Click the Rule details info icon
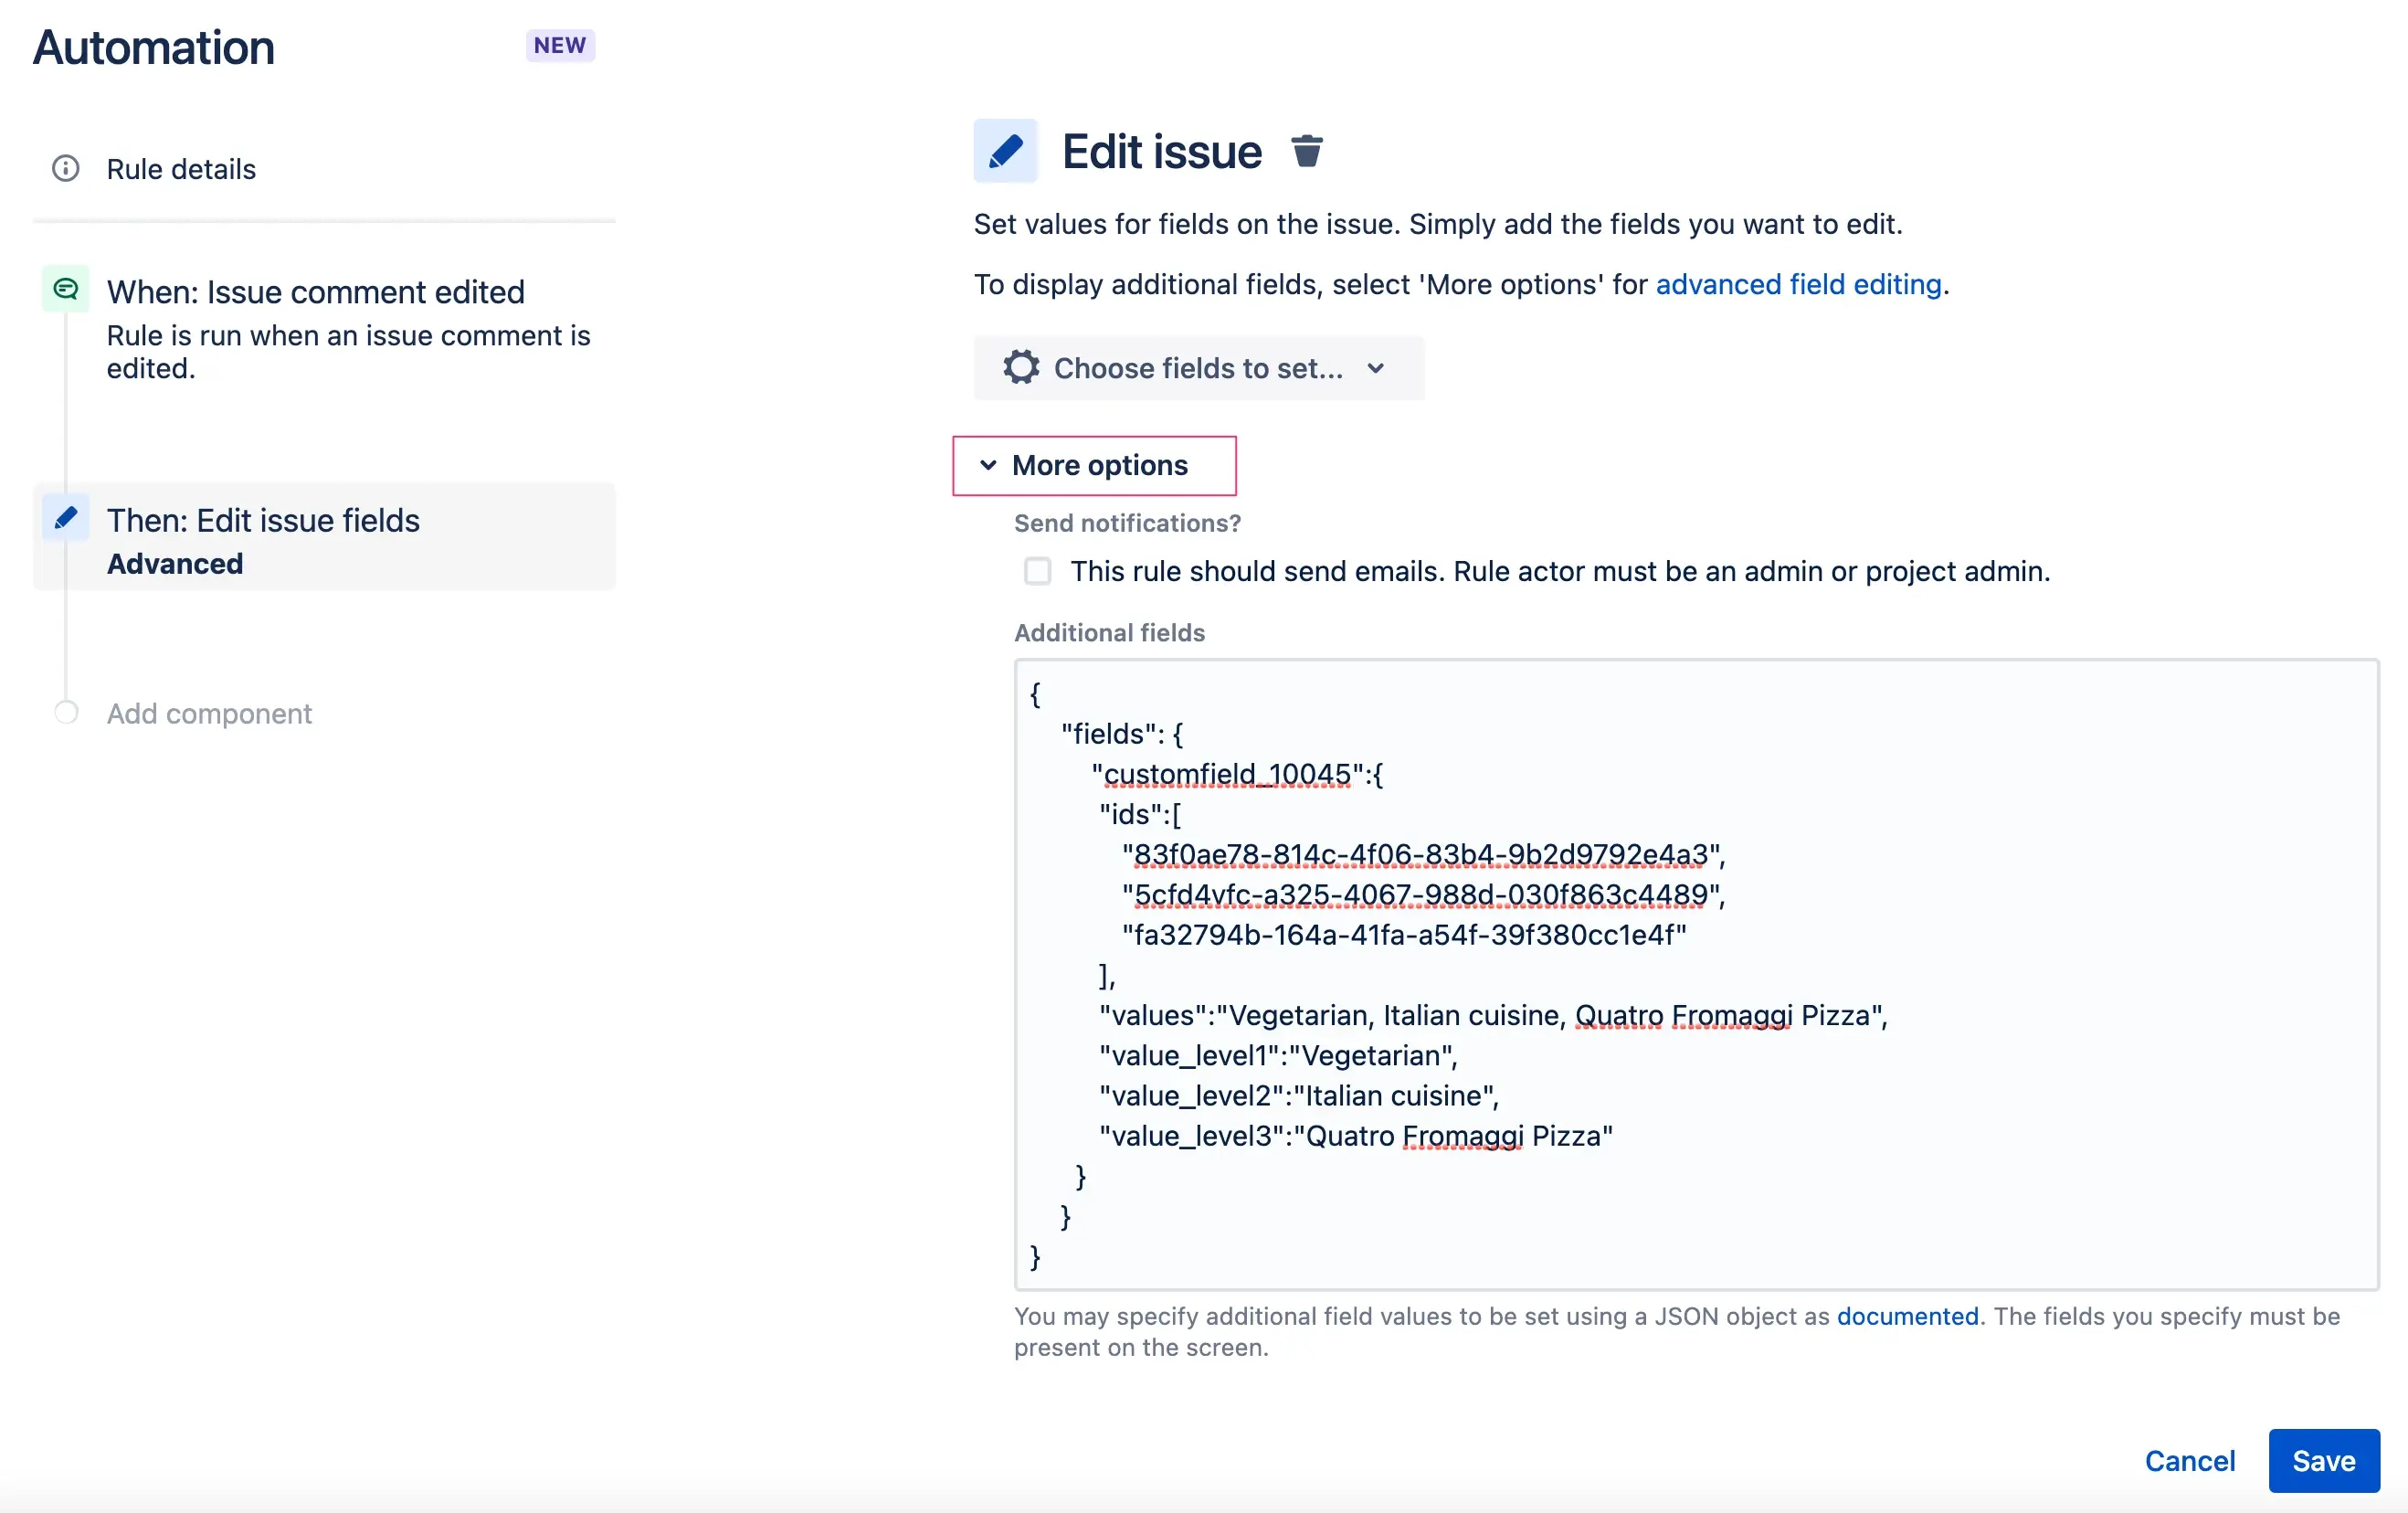The width and height of the screenshot is (2408, 1513). [66, 169]
